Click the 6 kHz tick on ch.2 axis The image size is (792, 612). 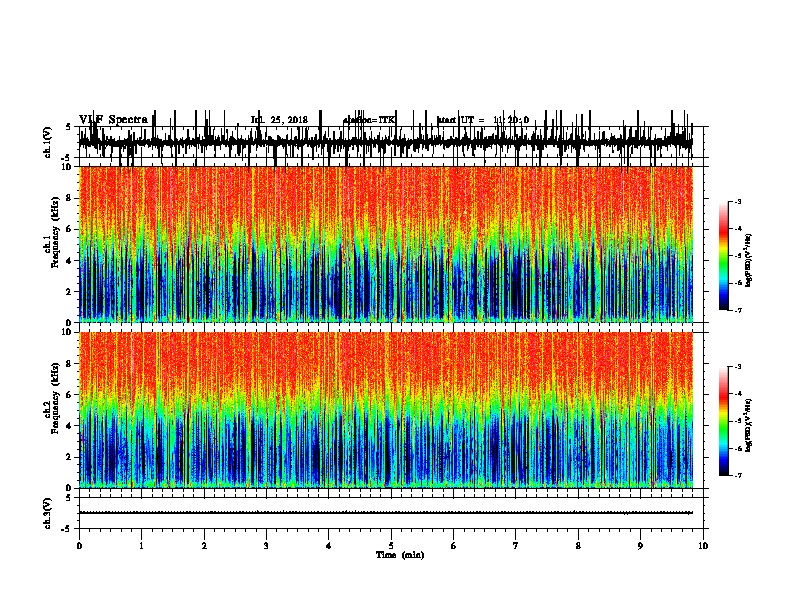point(69,395)
